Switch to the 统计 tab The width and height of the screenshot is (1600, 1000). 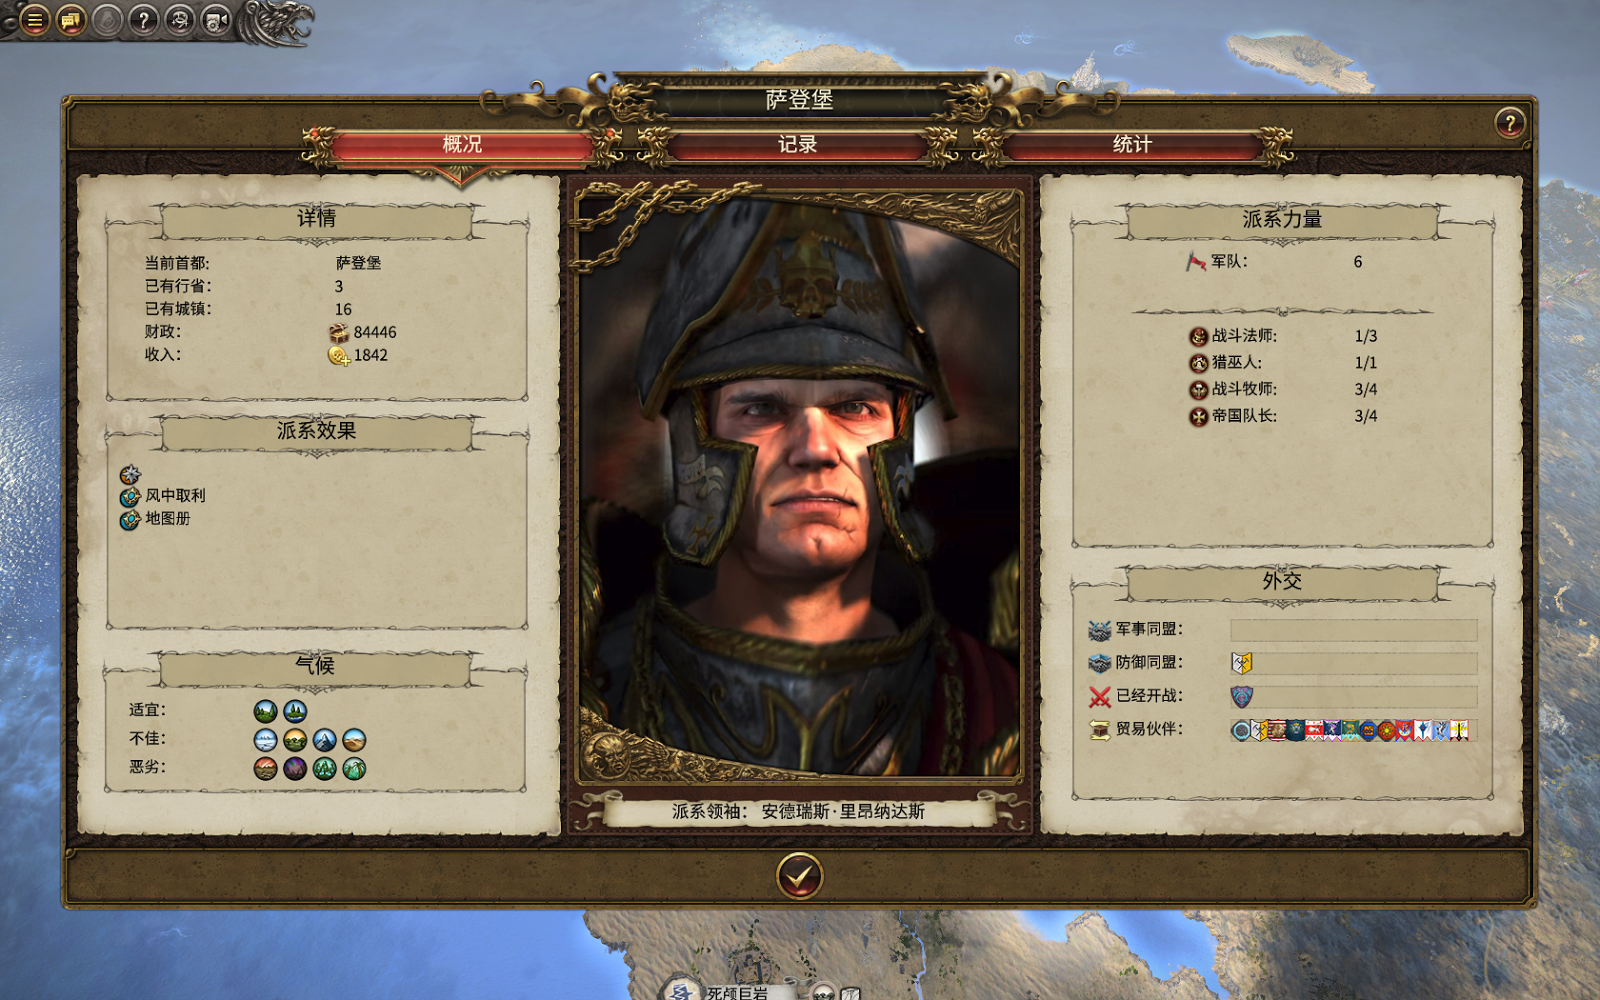coord(1132,145)
